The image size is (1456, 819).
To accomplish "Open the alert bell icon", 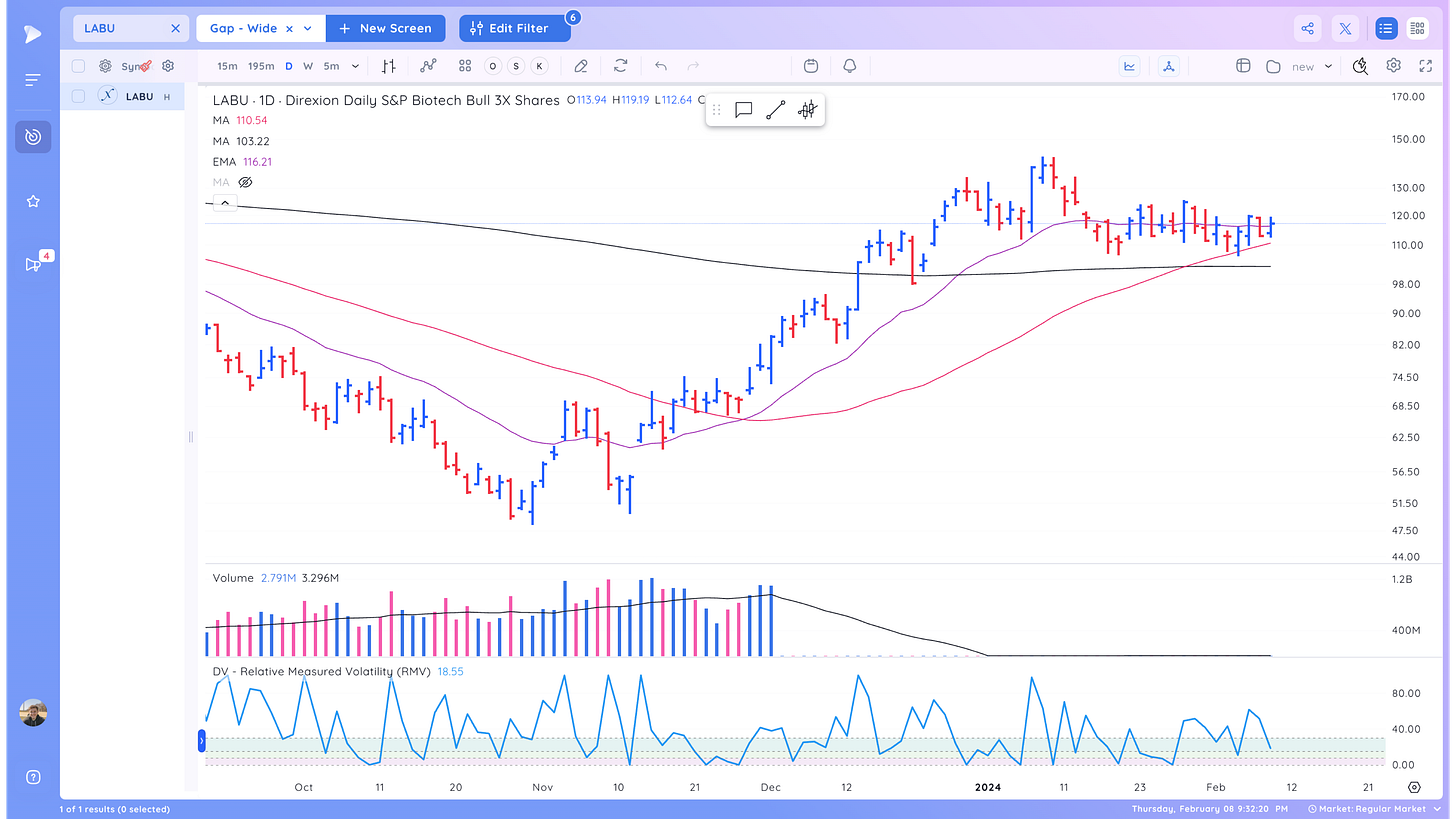I will pos(850,66).
